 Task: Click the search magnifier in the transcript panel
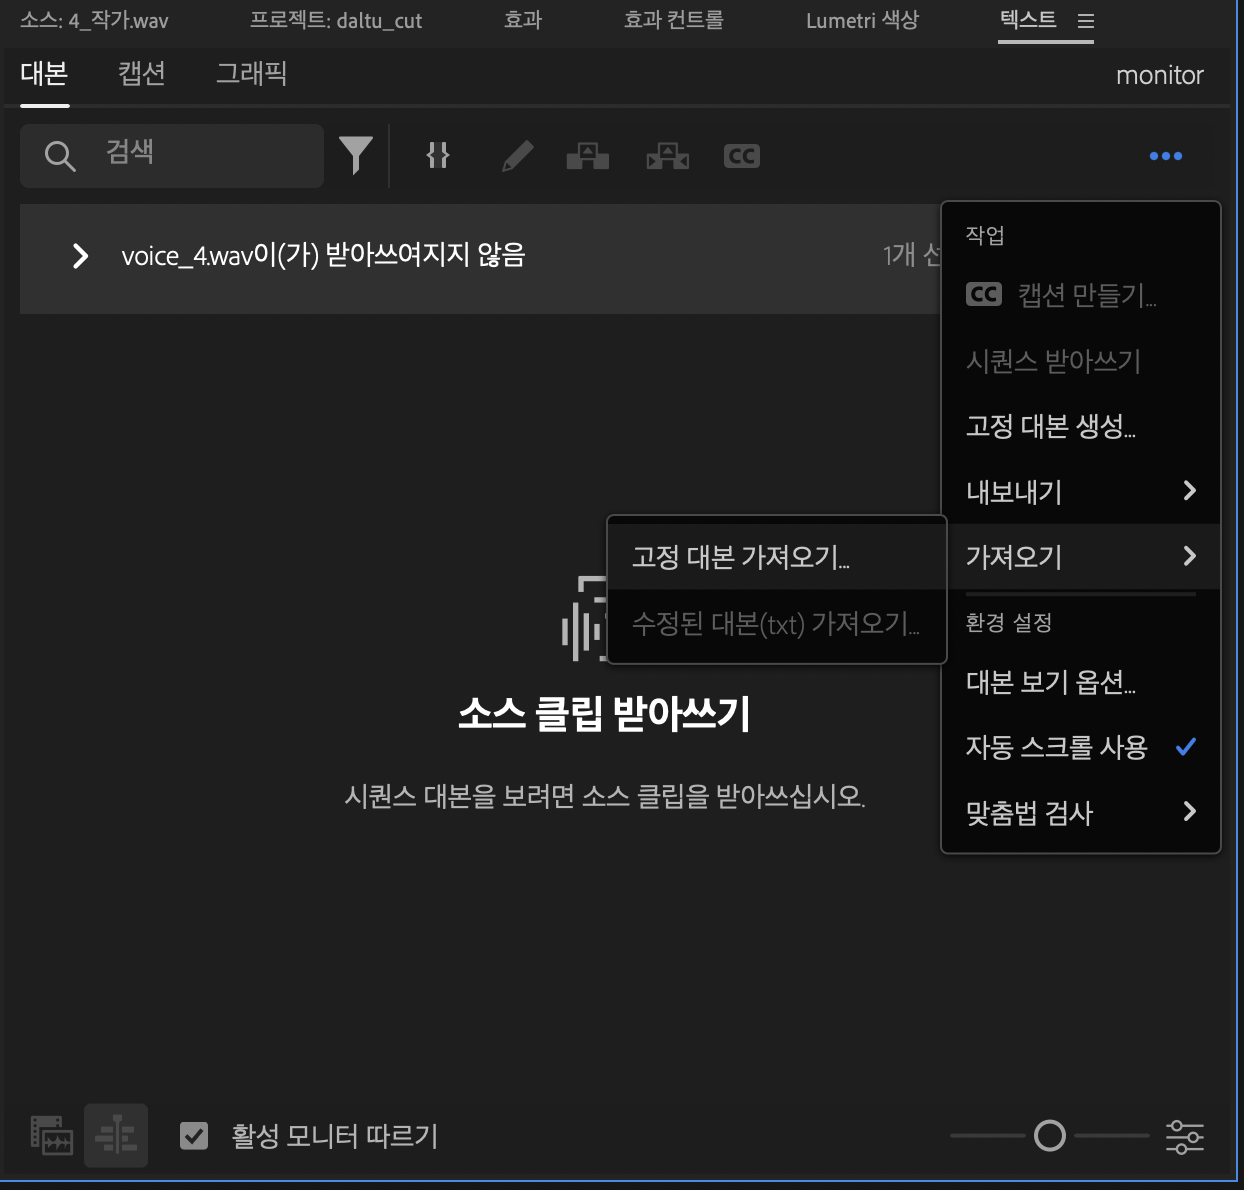tap(58, 155)
